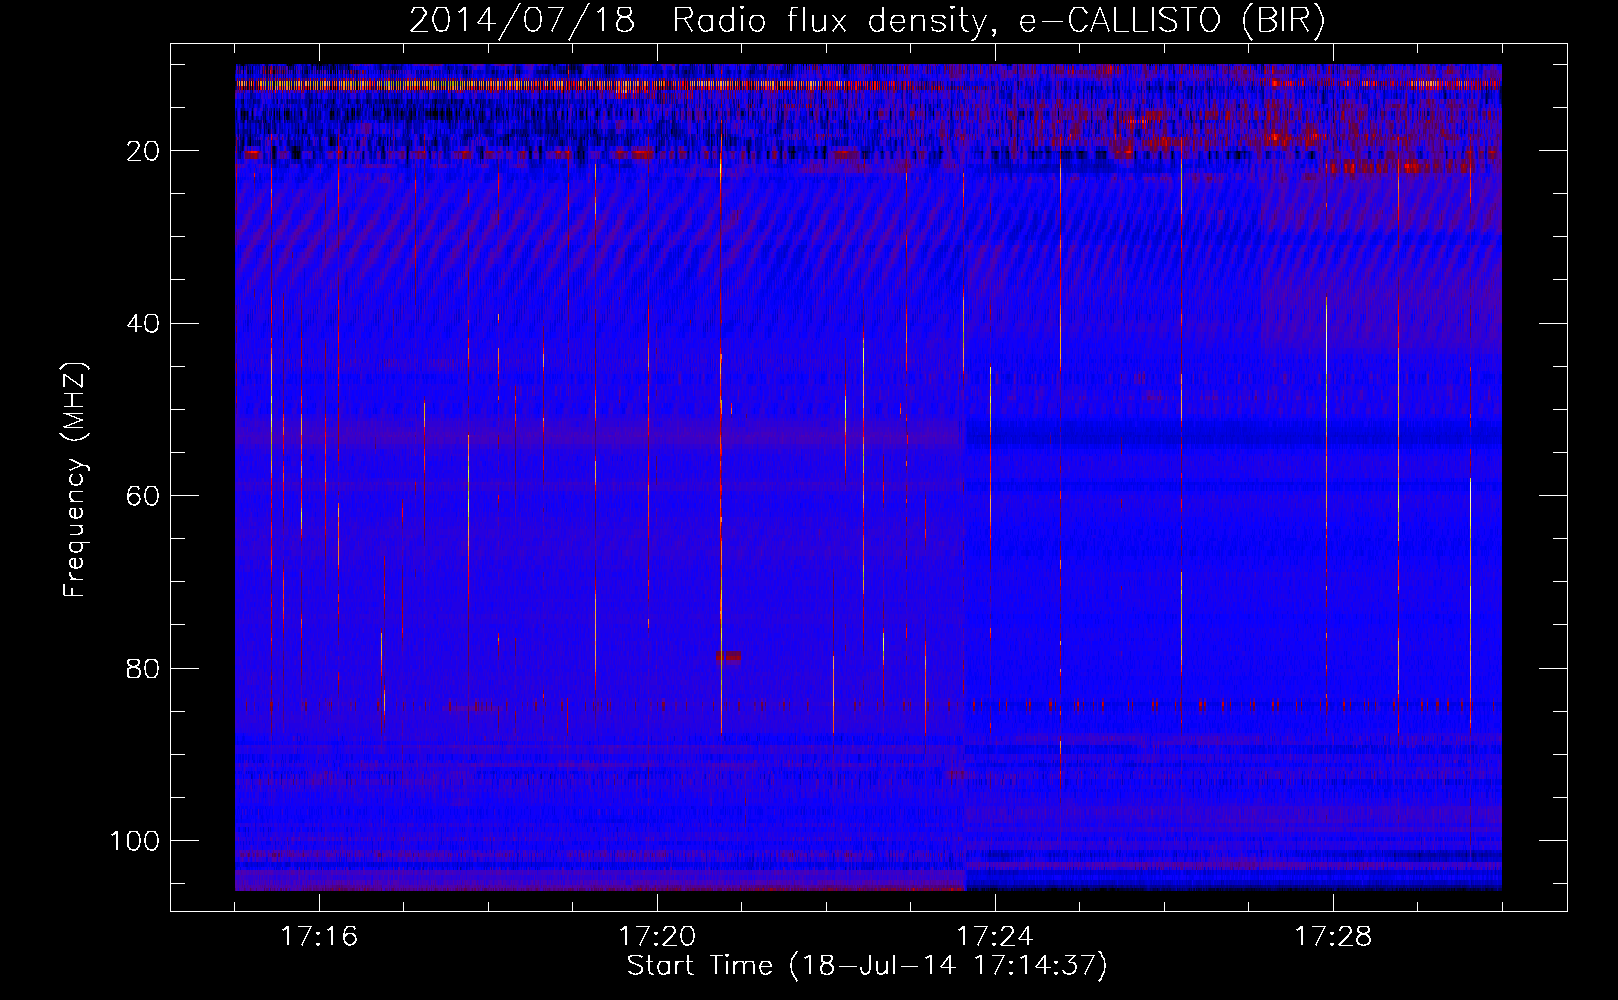Click the 'Start Time (18-Jul-14 17:14:37)' label

pos(867,966)
